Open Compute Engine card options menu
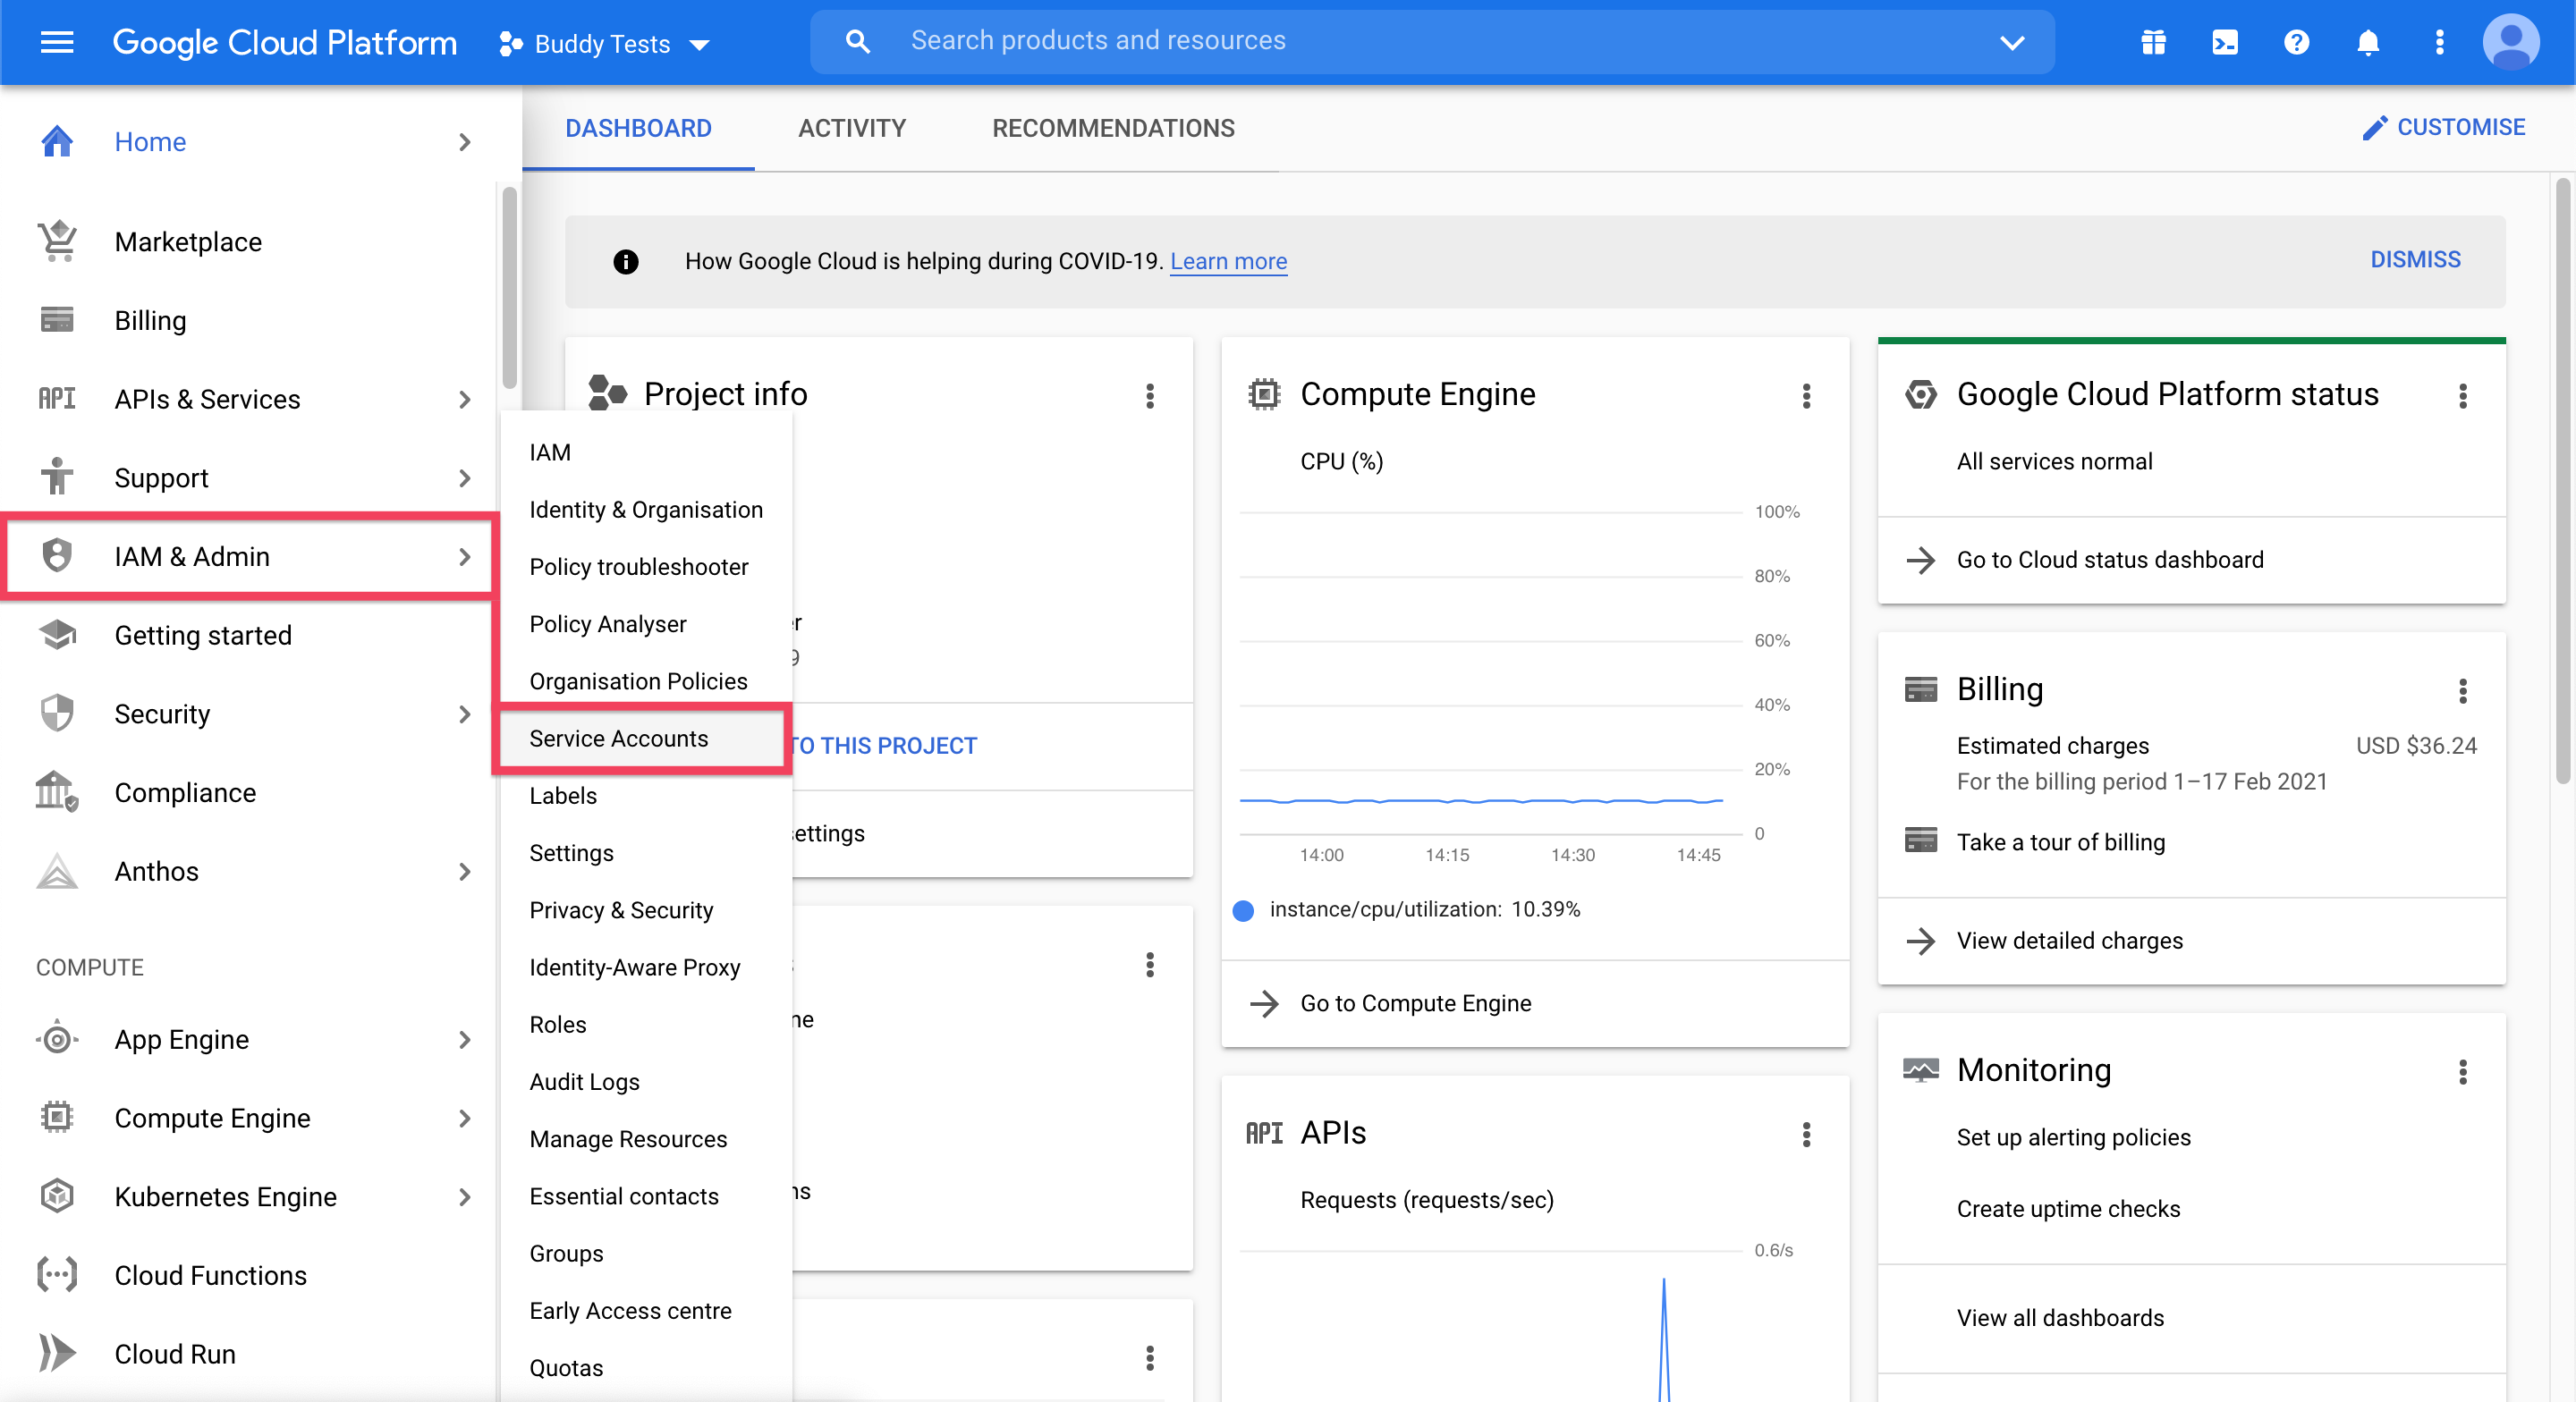This screenshot has height=1402, width=2576. (x=1806, y=396)
